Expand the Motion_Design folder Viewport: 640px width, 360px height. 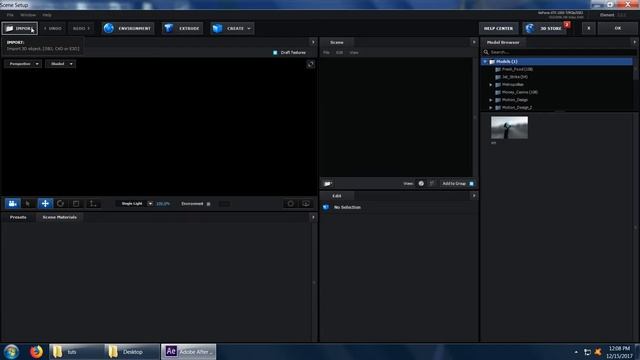coord(491,100)
